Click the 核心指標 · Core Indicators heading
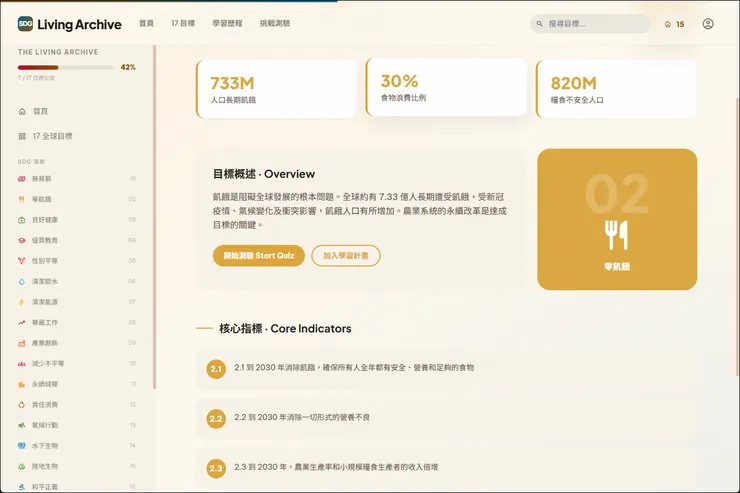The image size is (740, 493). [285, 329]
